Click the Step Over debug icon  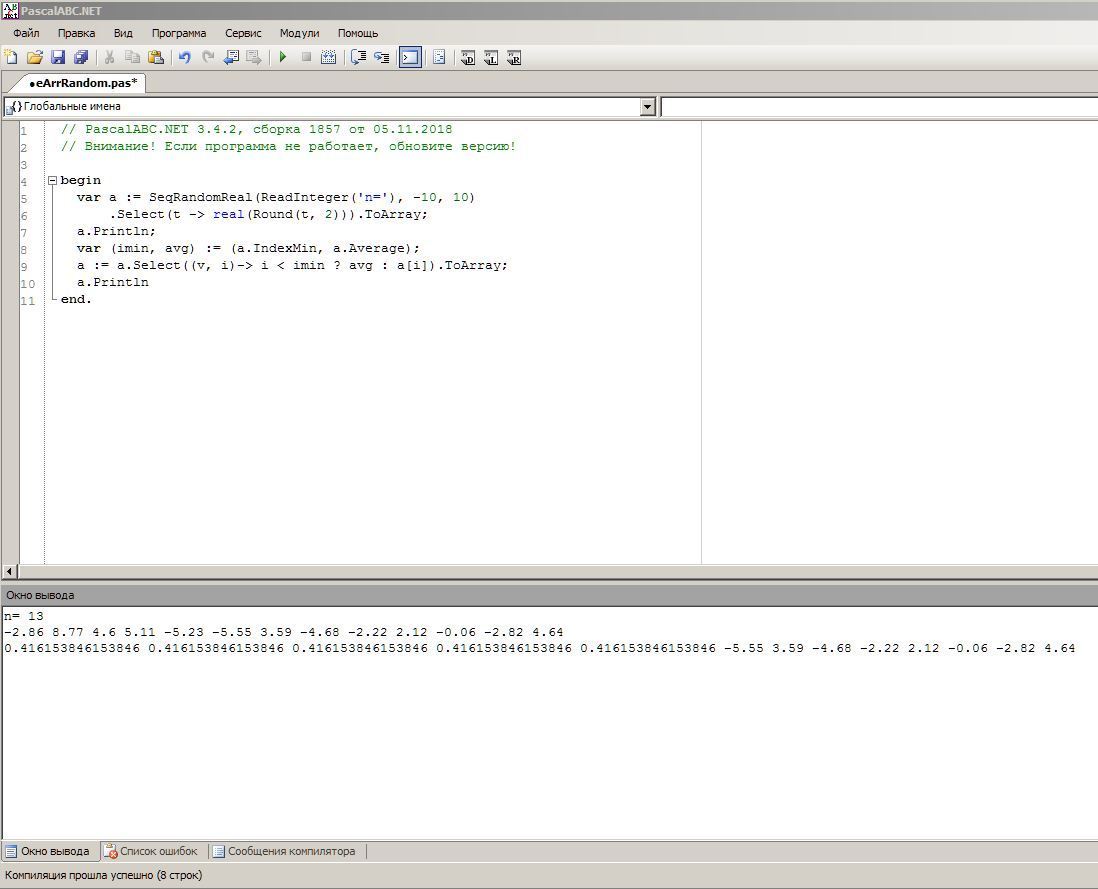click(358, 58)
